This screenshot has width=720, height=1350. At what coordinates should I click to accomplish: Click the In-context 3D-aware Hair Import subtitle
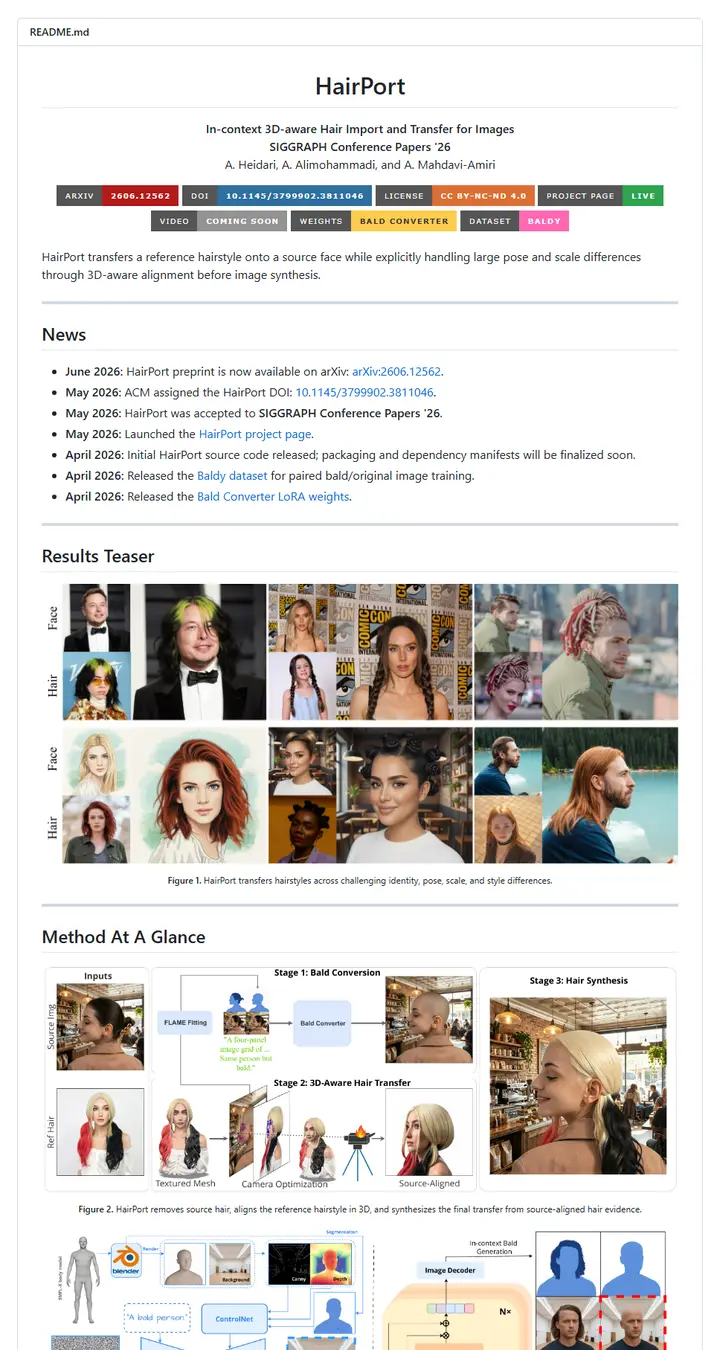[360, 129]
